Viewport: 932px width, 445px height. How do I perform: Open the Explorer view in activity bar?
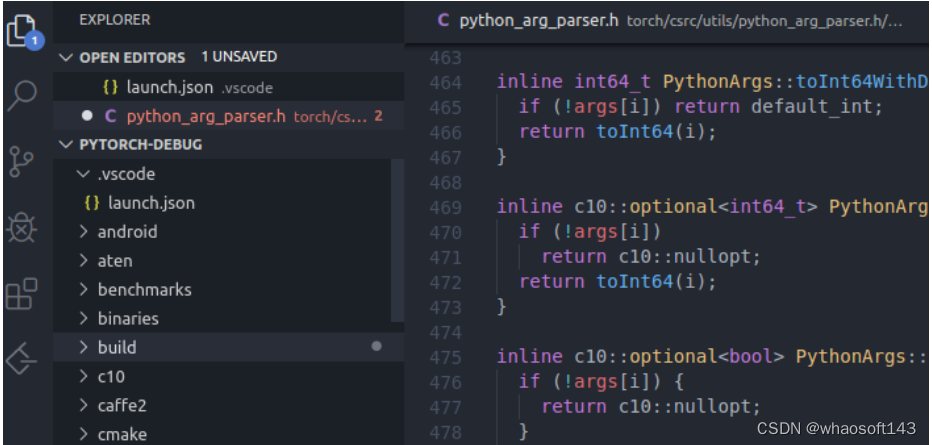tap(24, 31)
